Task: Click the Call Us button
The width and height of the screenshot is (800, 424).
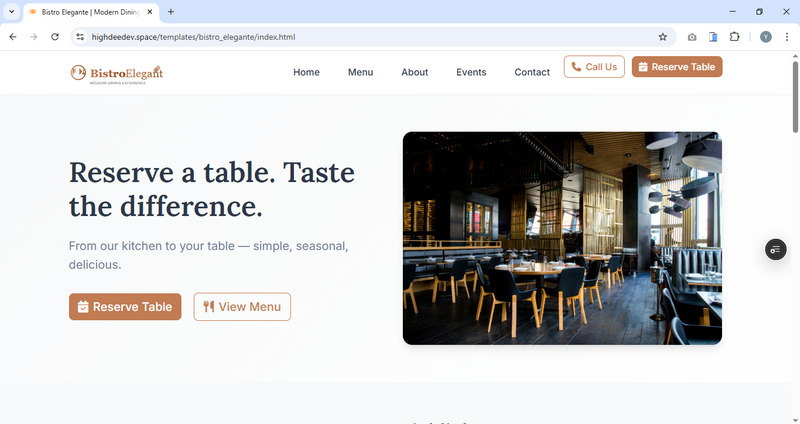Action: click(x=594, y=67)
